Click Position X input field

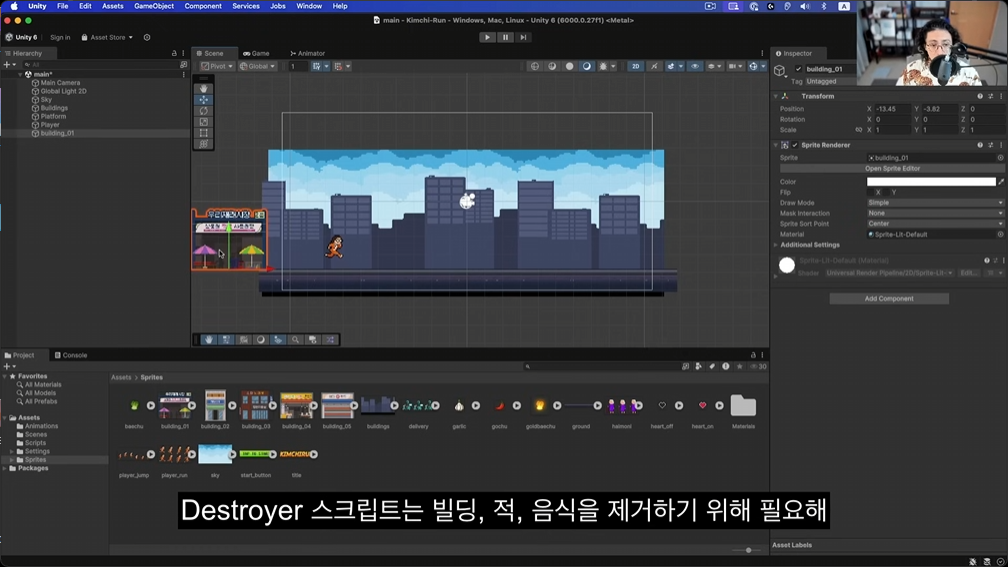892,109
